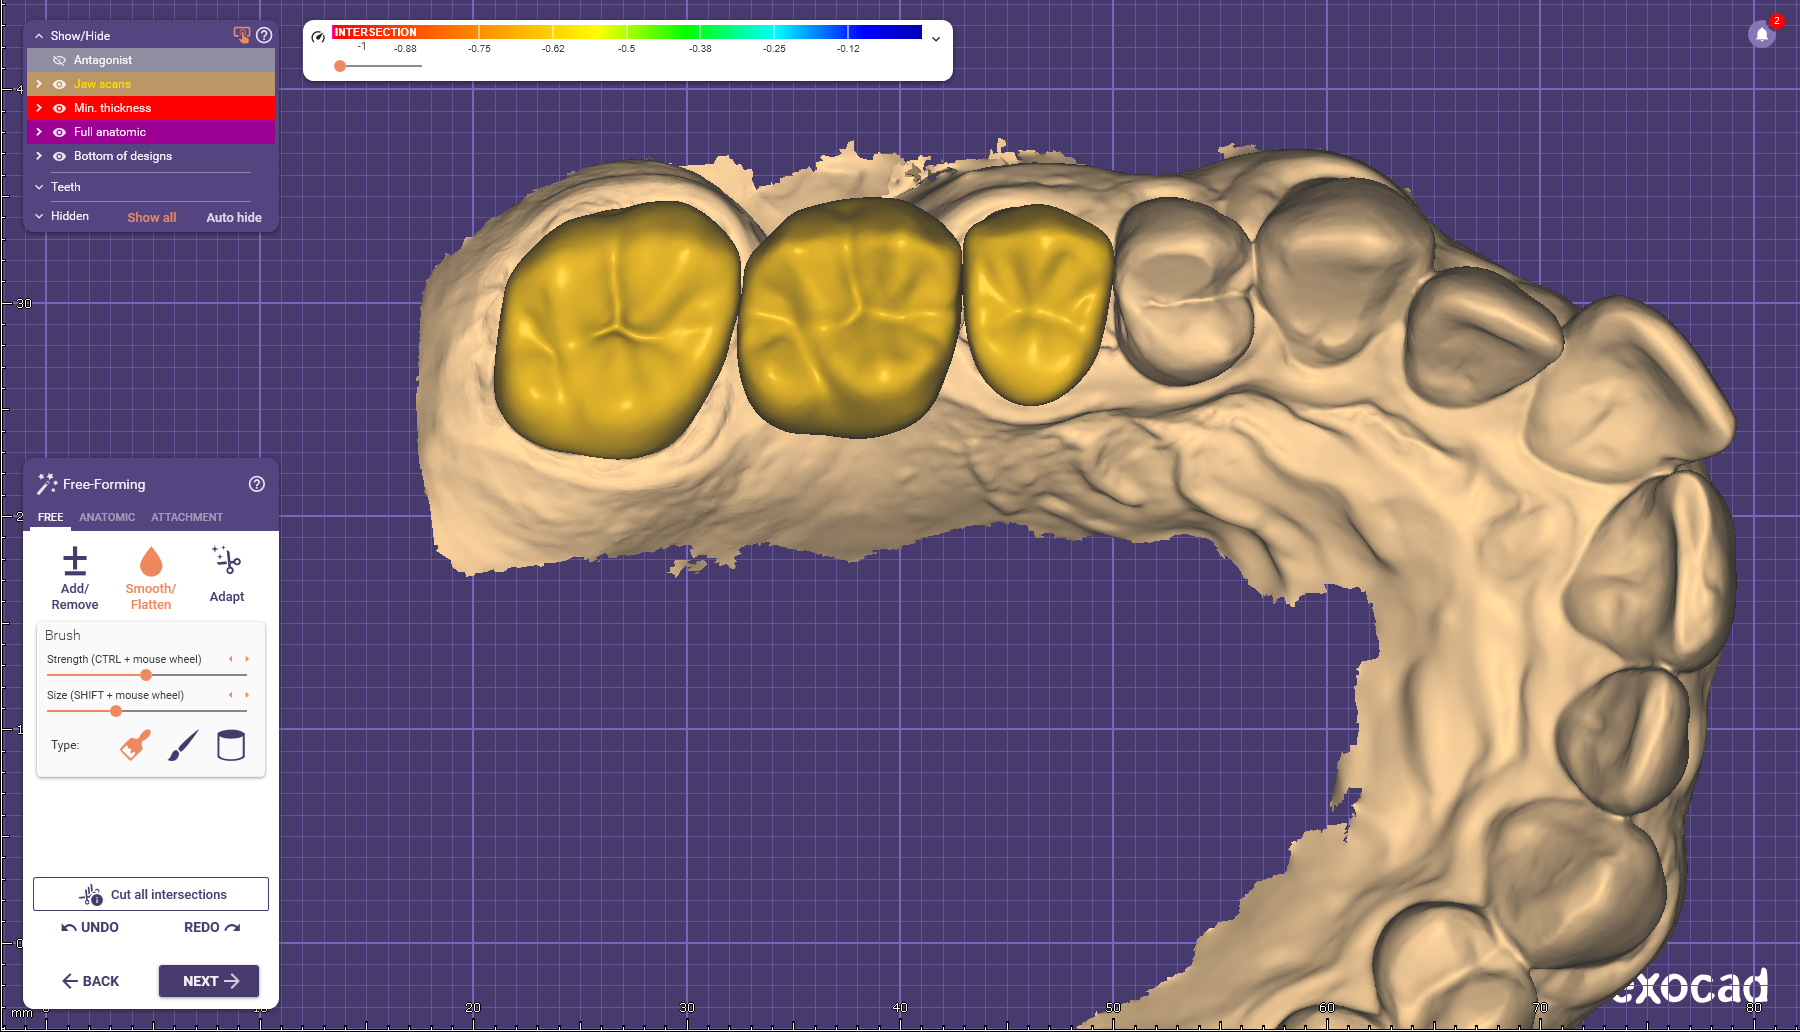
Task: Pick the flat paint brush type
Action: coord(136,745)
